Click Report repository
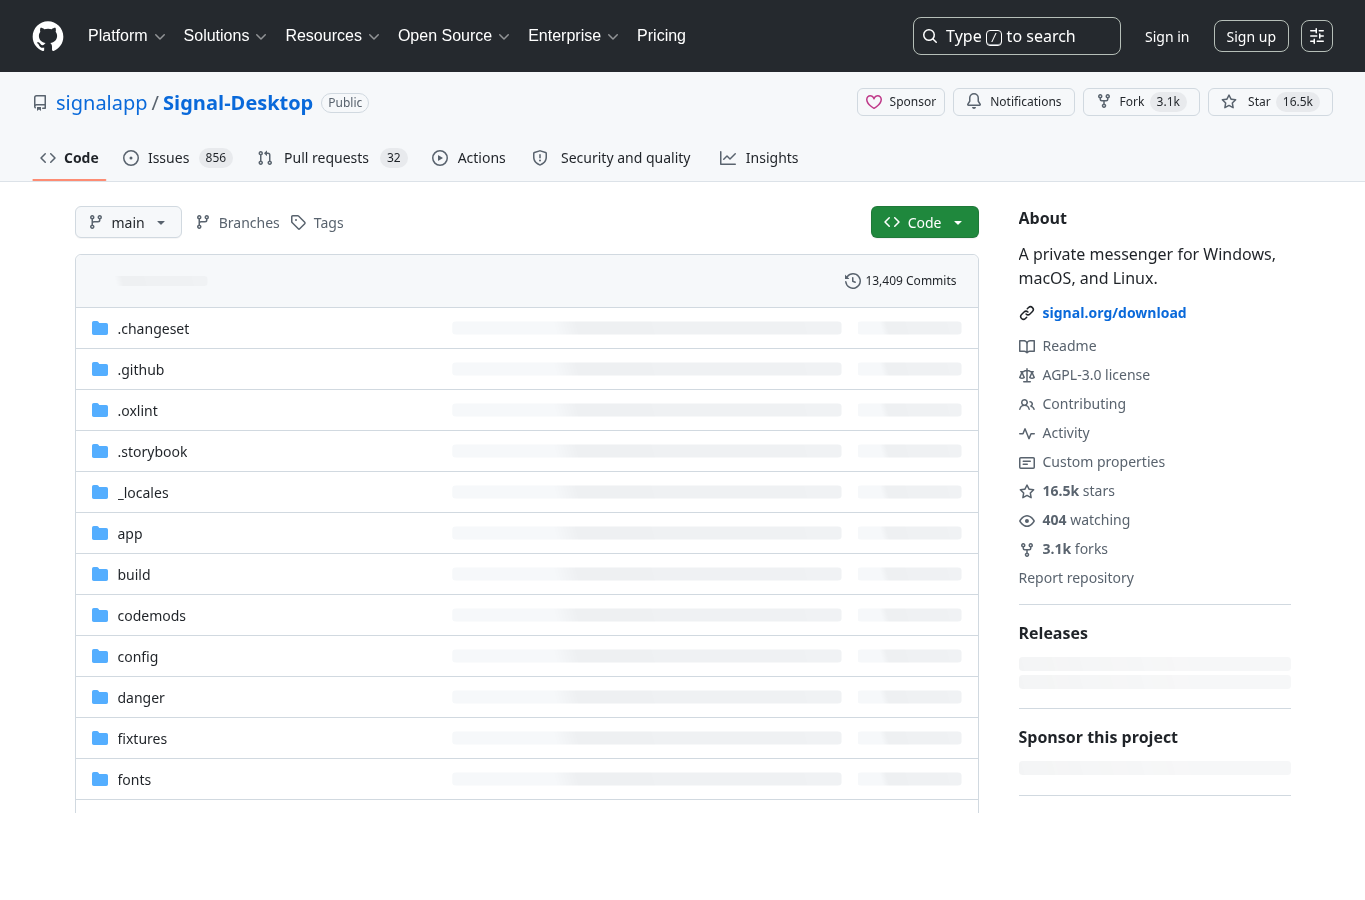The image size is (1365, 900). (x=1076, y=578)
